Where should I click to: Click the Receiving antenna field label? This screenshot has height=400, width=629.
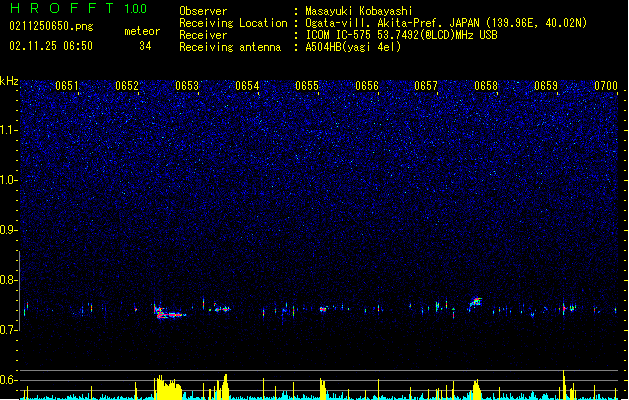(230, 47)
